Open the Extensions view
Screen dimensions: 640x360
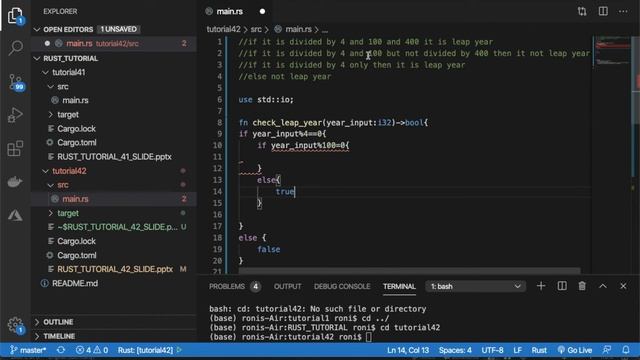pos(16,148)
